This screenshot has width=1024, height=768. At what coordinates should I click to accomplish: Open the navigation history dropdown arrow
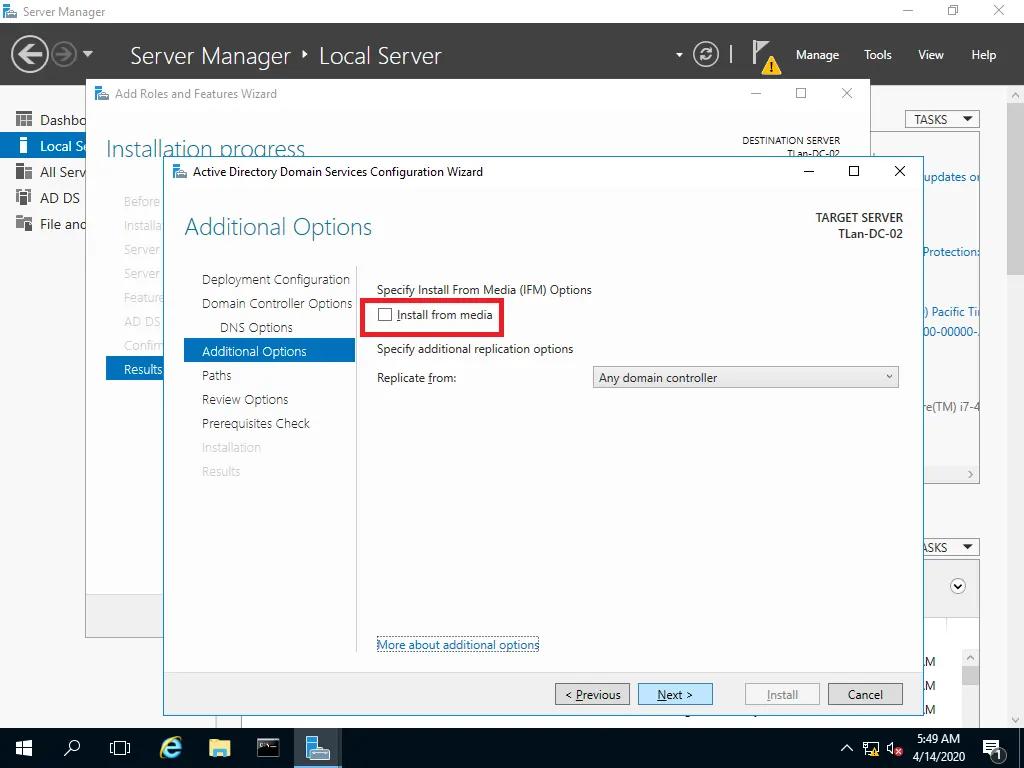88,54
